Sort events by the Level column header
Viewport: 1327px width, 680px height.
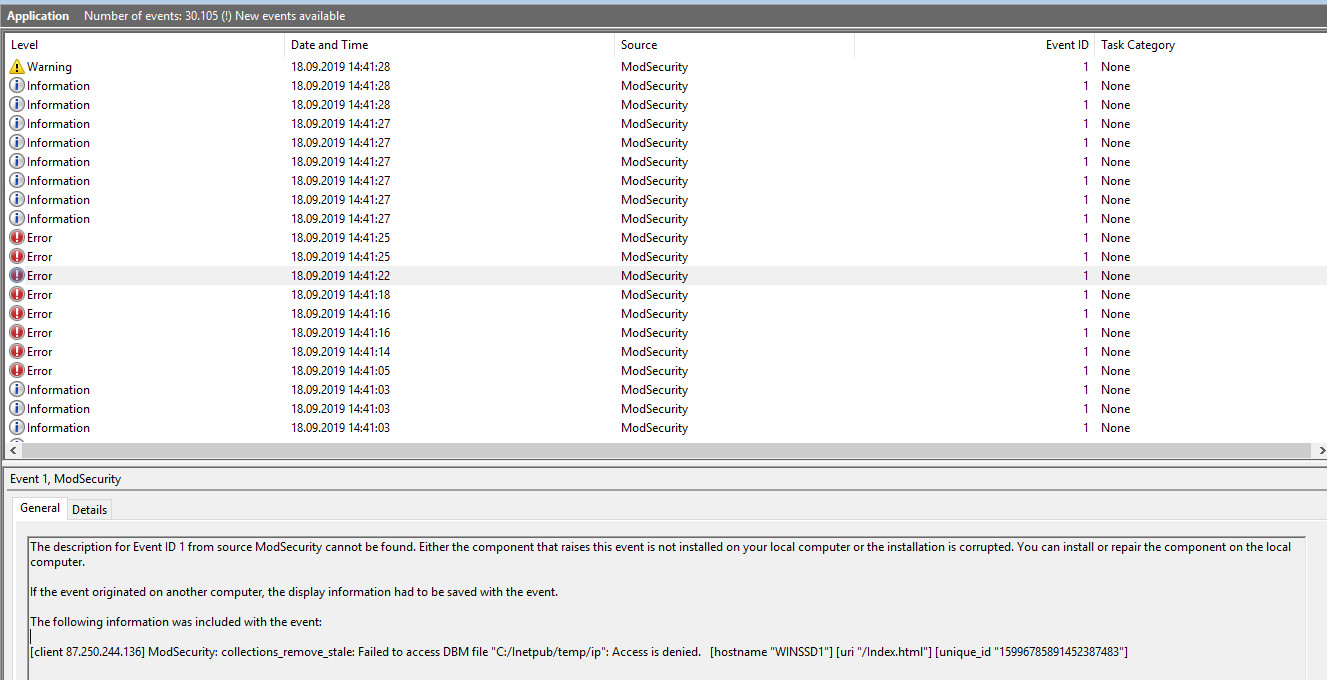[x=145, y=45]
